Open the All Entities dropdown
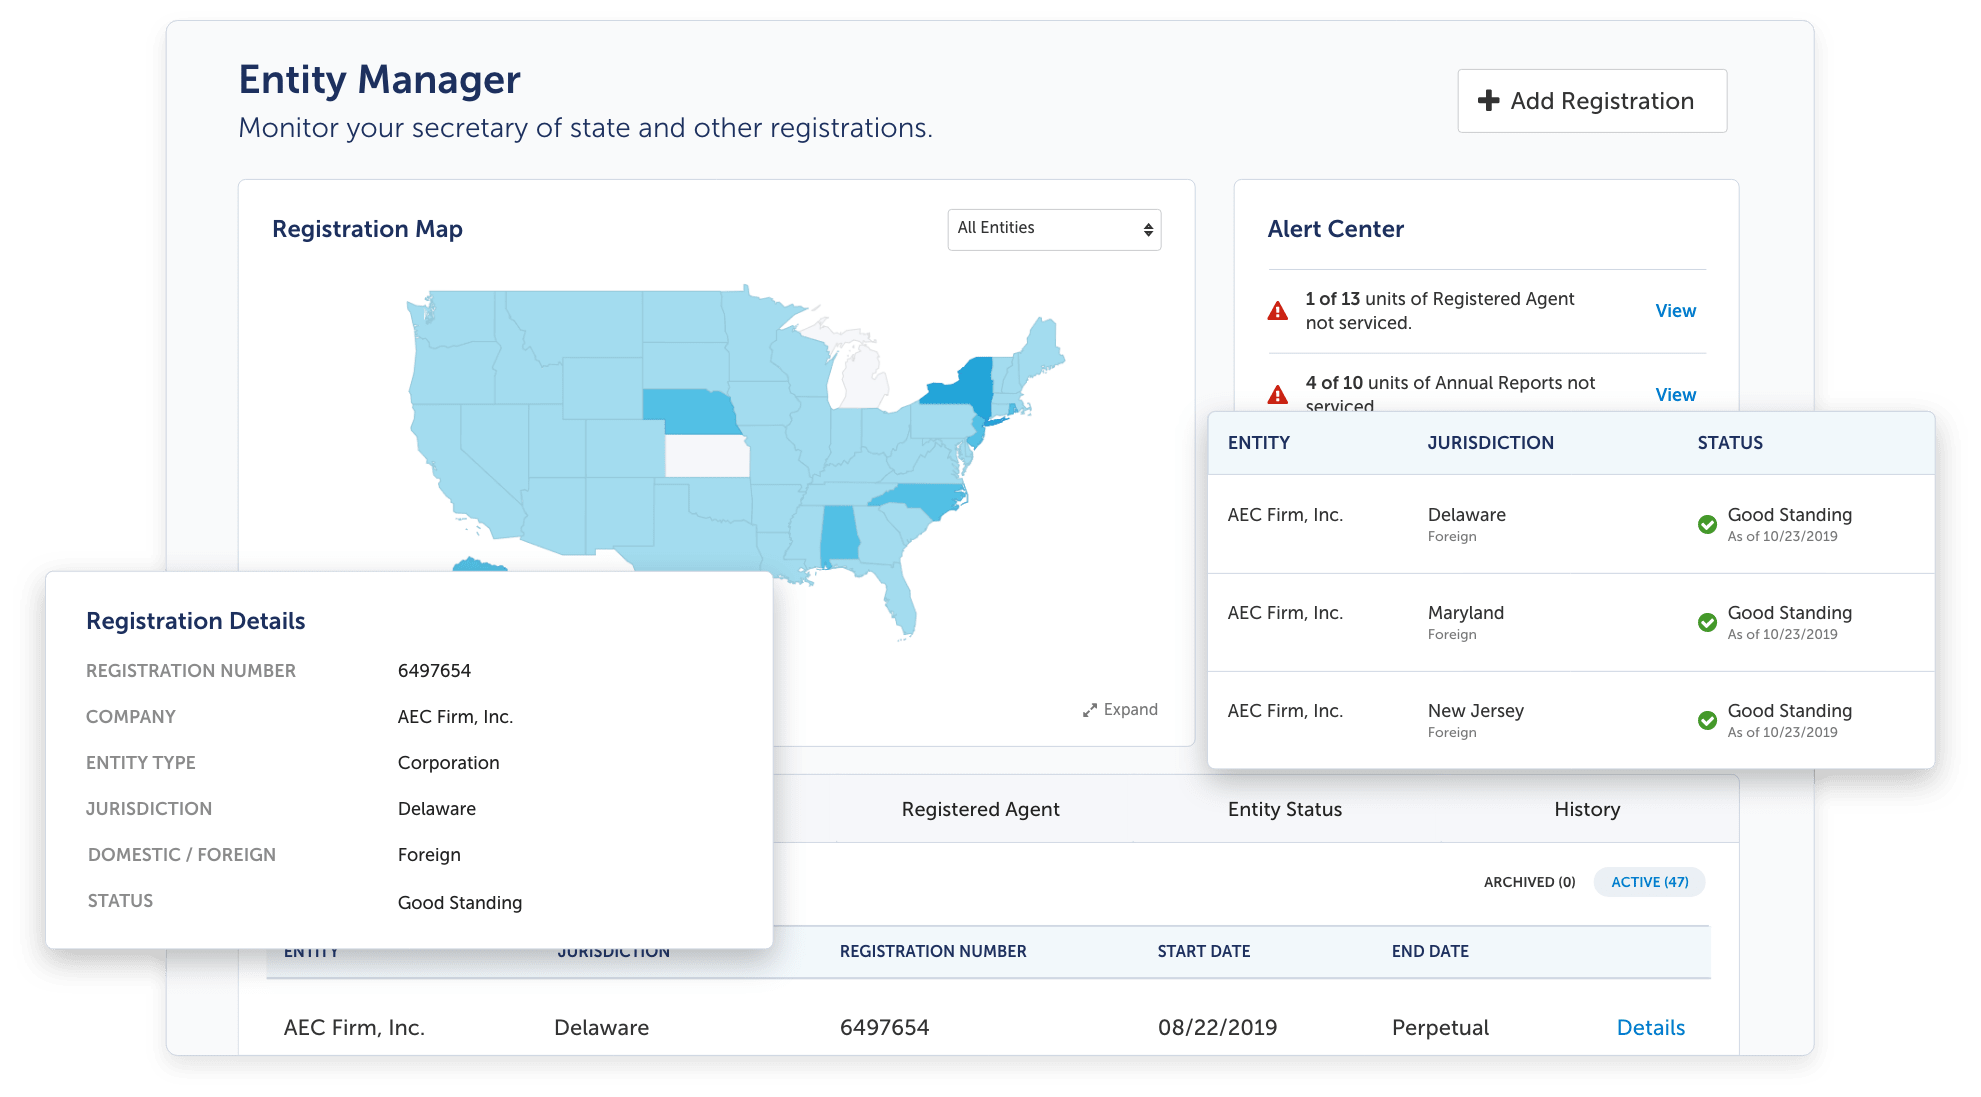 click(x=1053, y=229)
